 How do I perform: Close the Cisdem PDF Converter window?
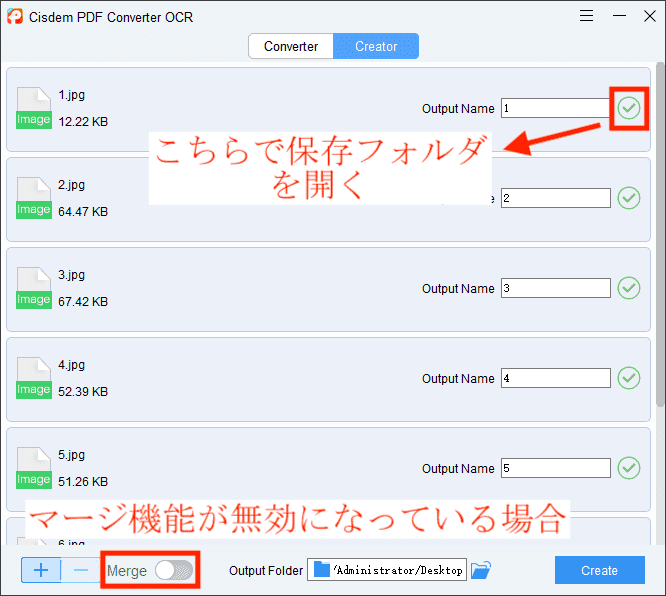pyautogui.click(x=650, y=16)
